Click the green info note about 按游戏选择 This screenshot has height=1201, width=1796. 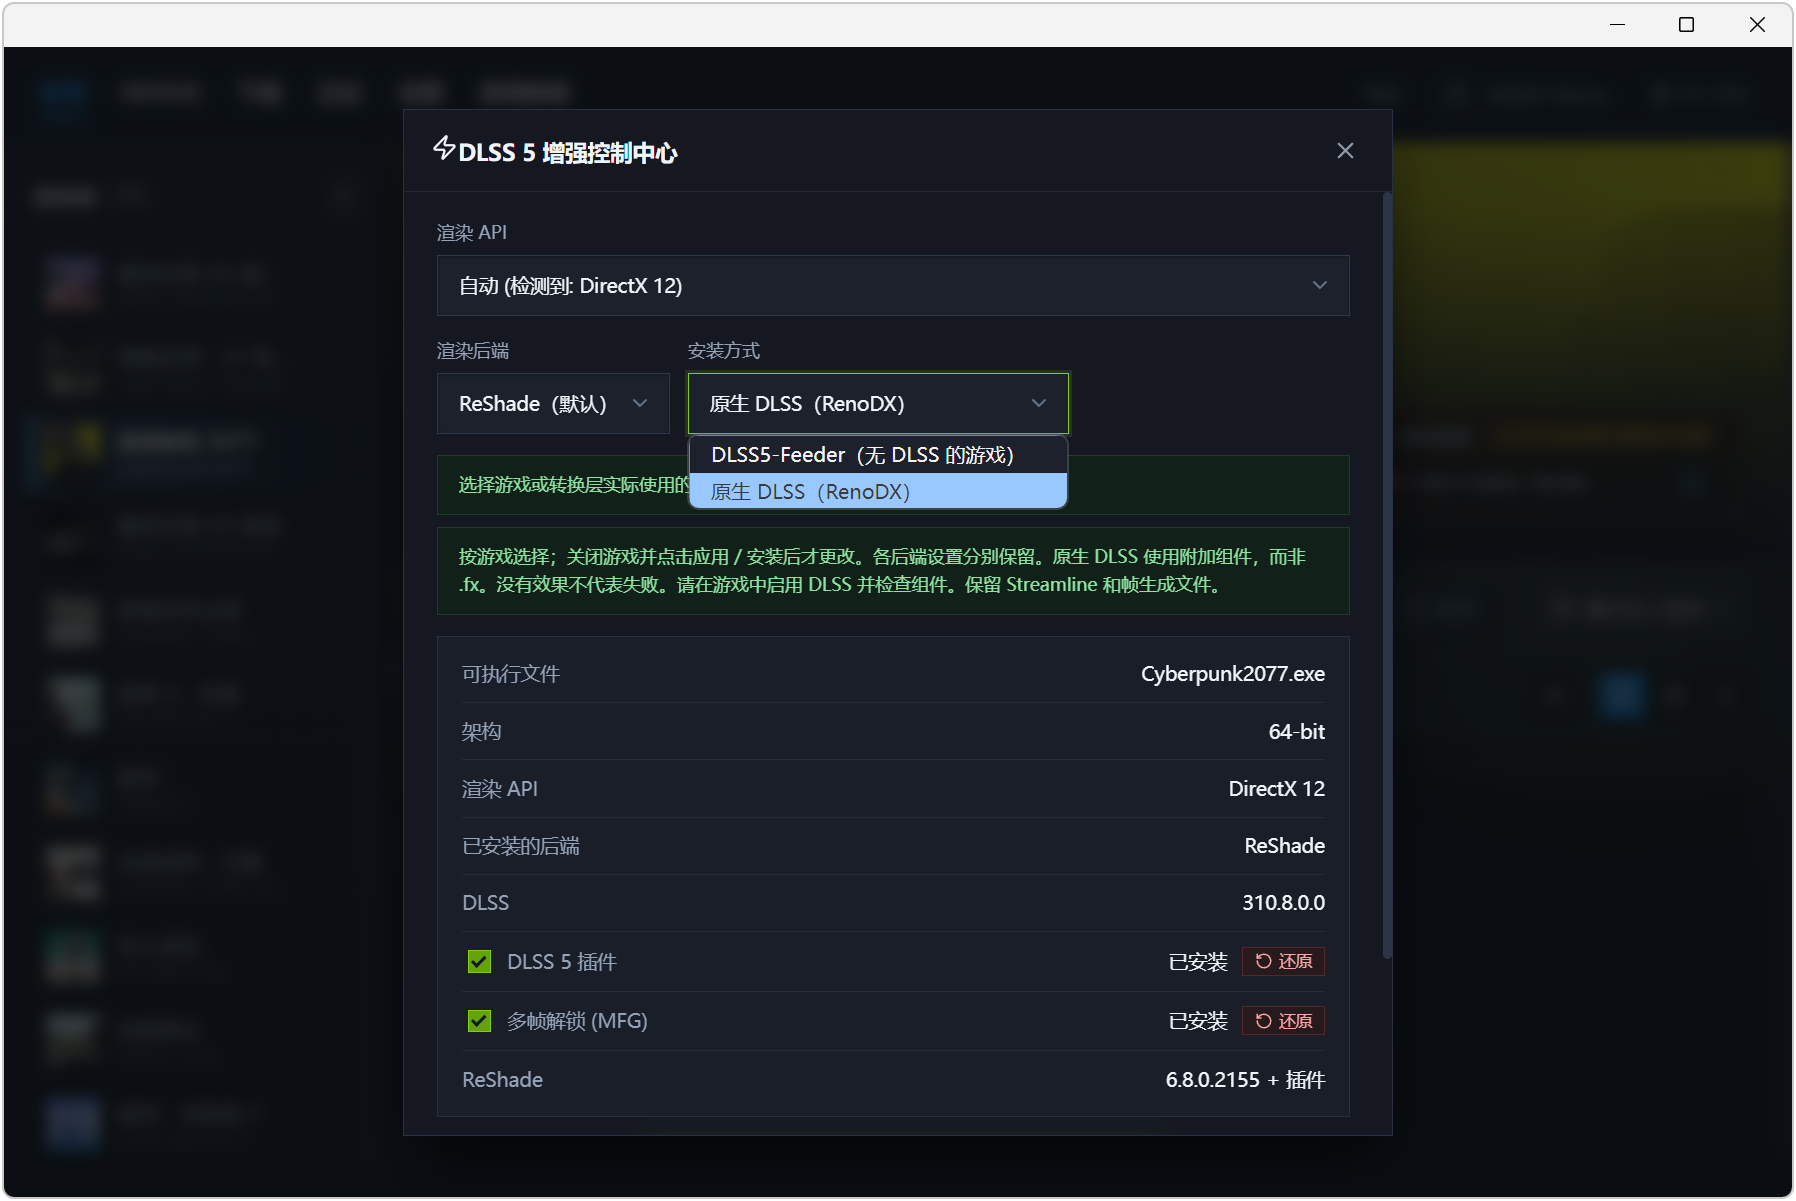click(x=893, y=571)
